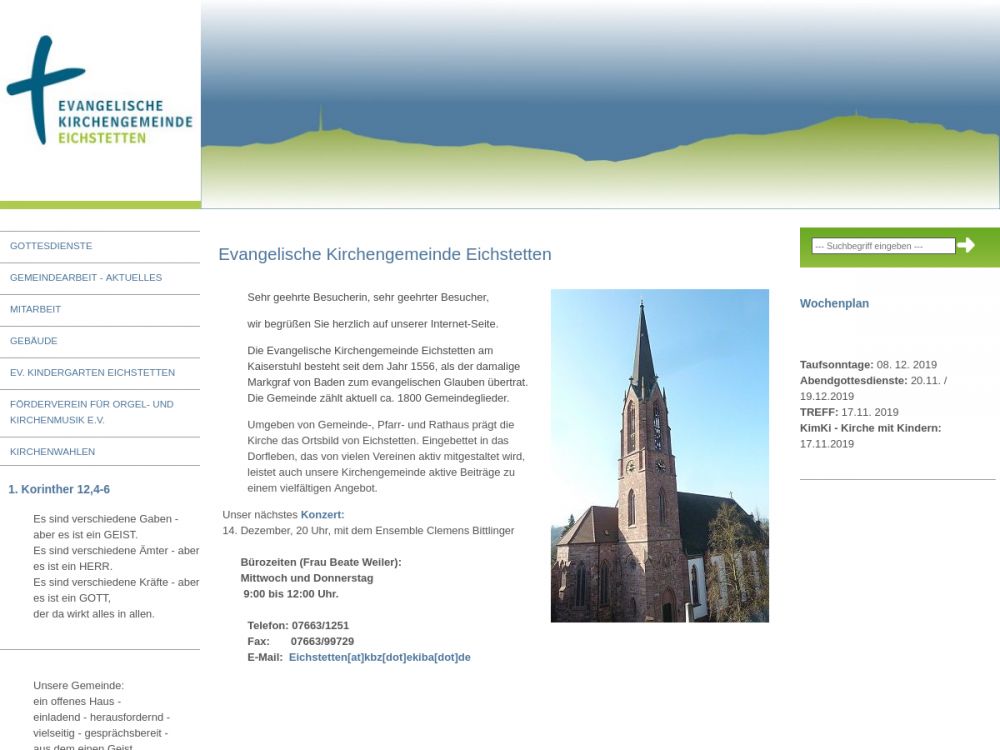Select the Mitarbeit navigation entry
This screenshot has width=1000, height=750.
(x=35, y=310)
